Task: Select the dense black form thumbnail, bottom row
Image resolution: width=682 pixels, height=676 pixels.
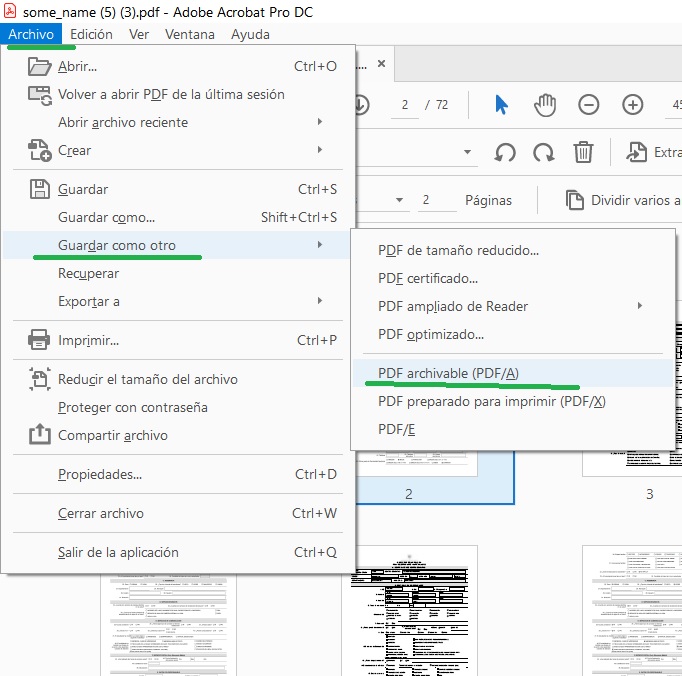Action: tap(409, 610)
